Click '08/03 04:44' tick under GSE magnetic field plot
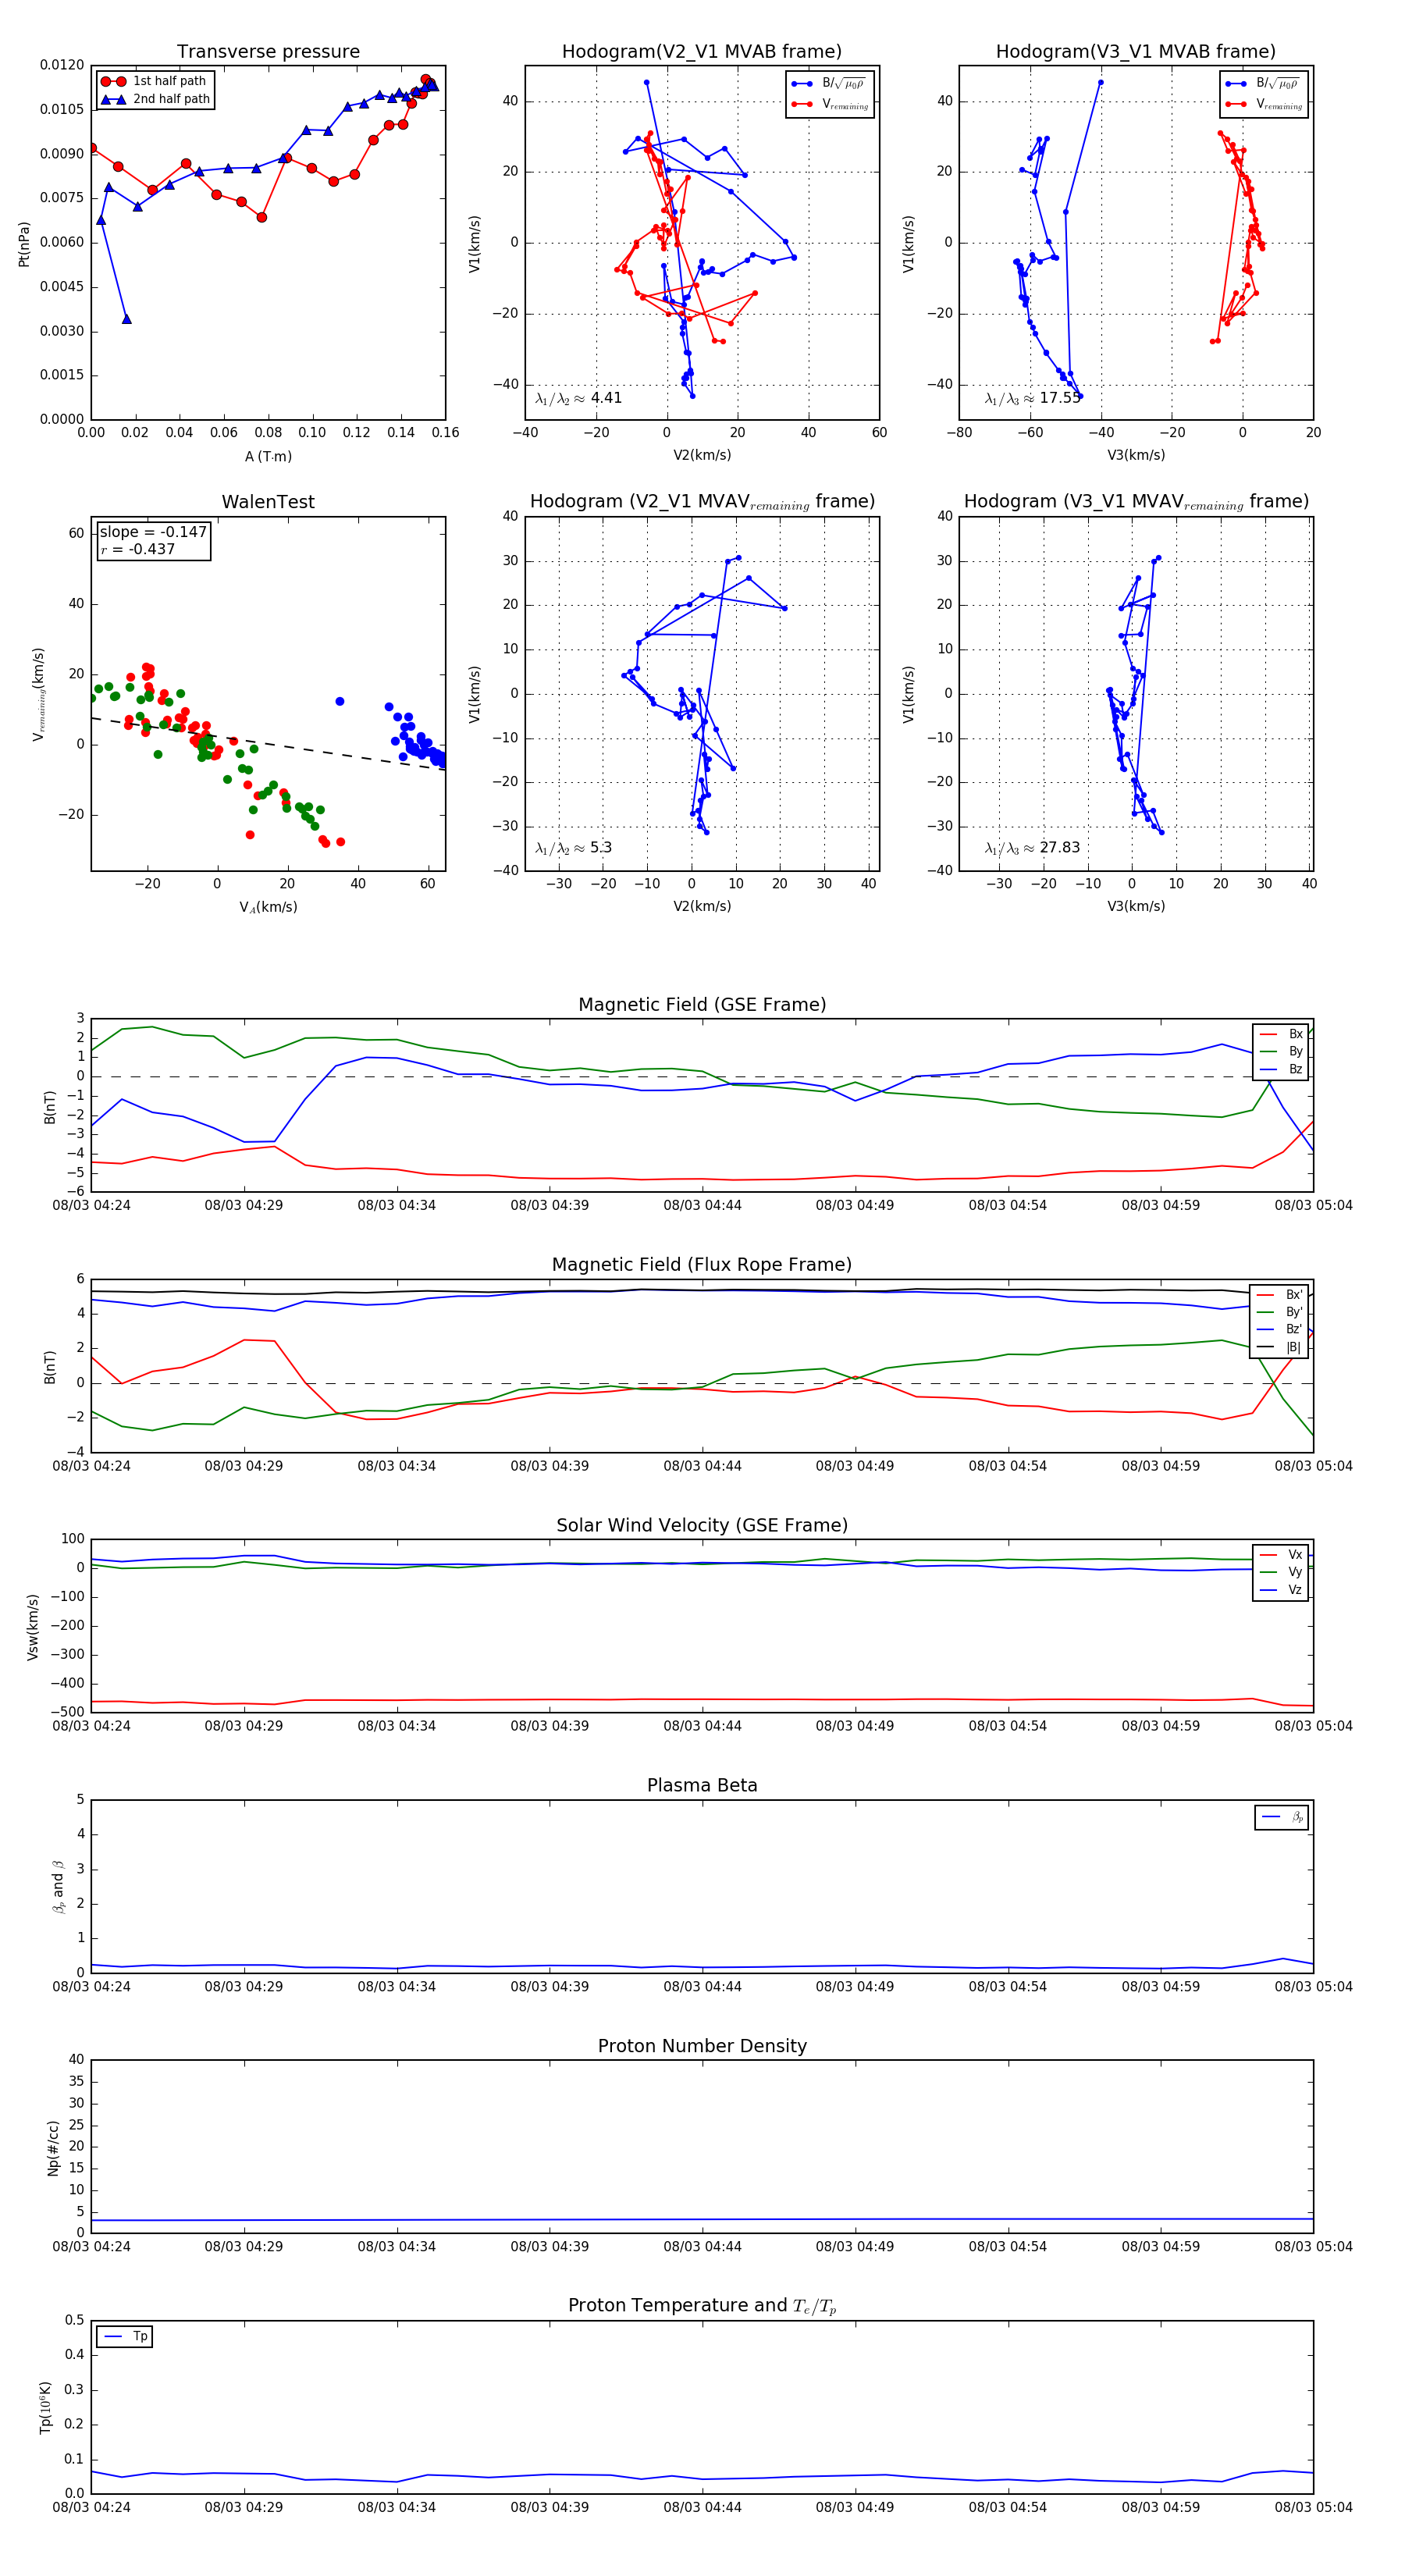 [702, 1205]
